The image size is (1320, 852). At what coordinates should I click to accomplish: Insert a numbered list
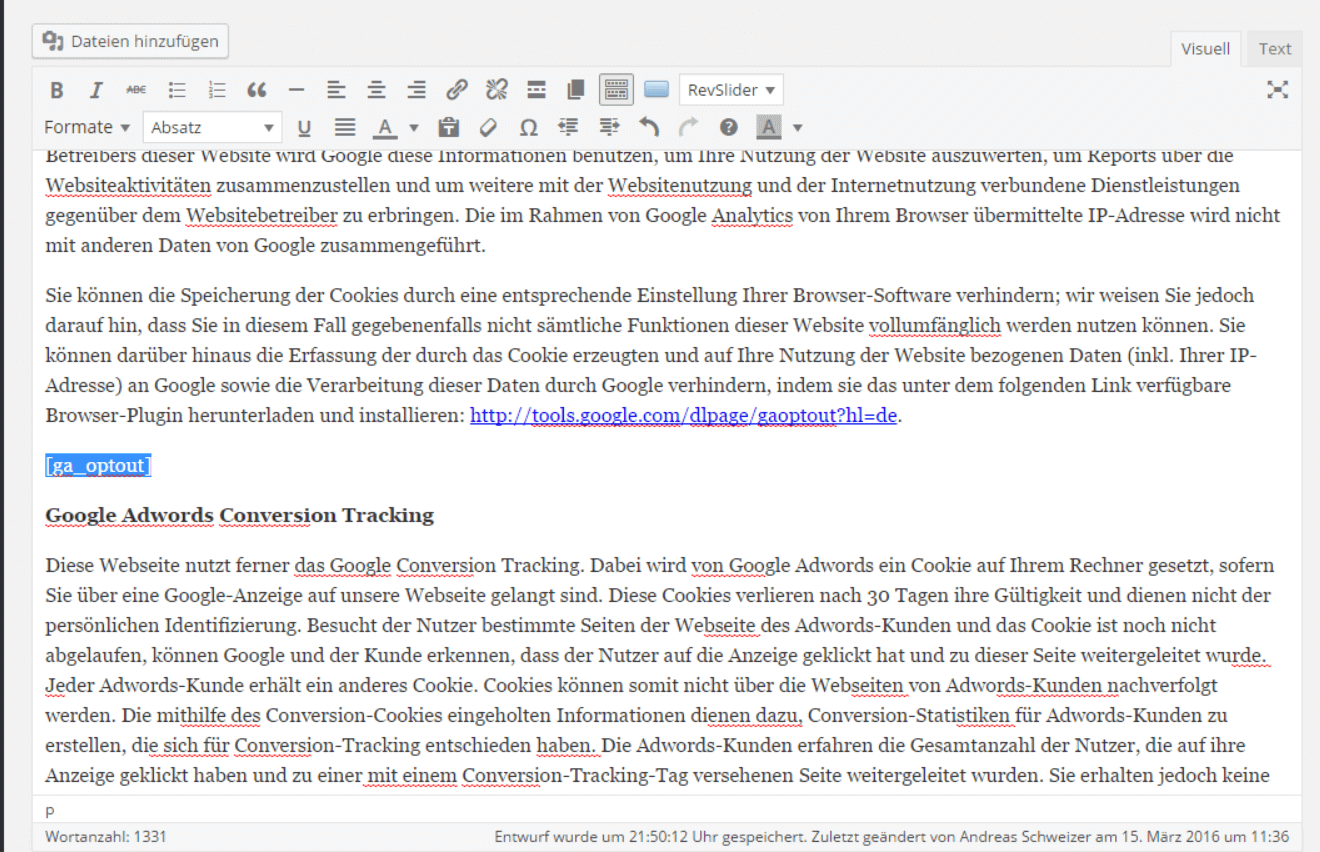(217, 90)
